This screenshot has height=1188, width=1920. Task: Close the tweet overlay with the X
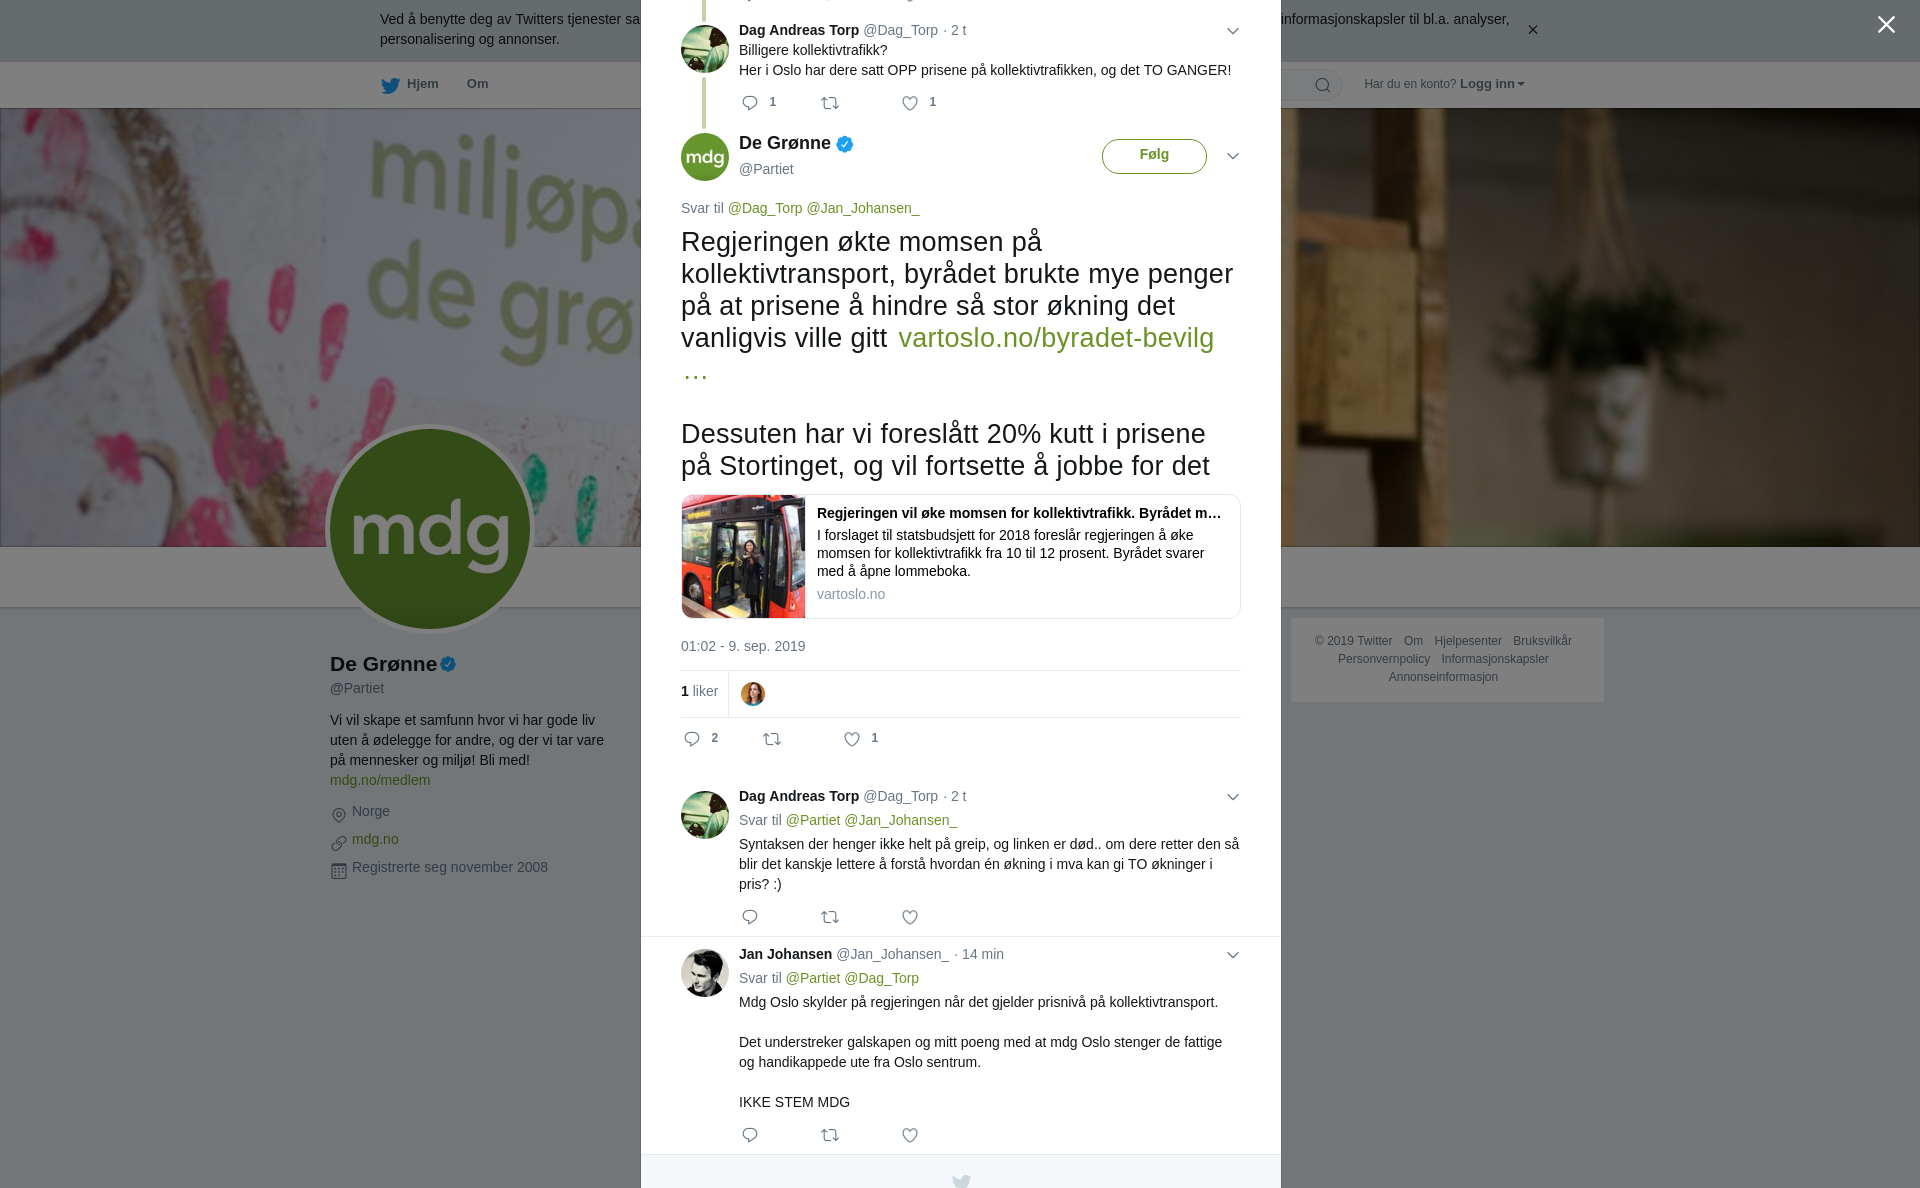1886,25
